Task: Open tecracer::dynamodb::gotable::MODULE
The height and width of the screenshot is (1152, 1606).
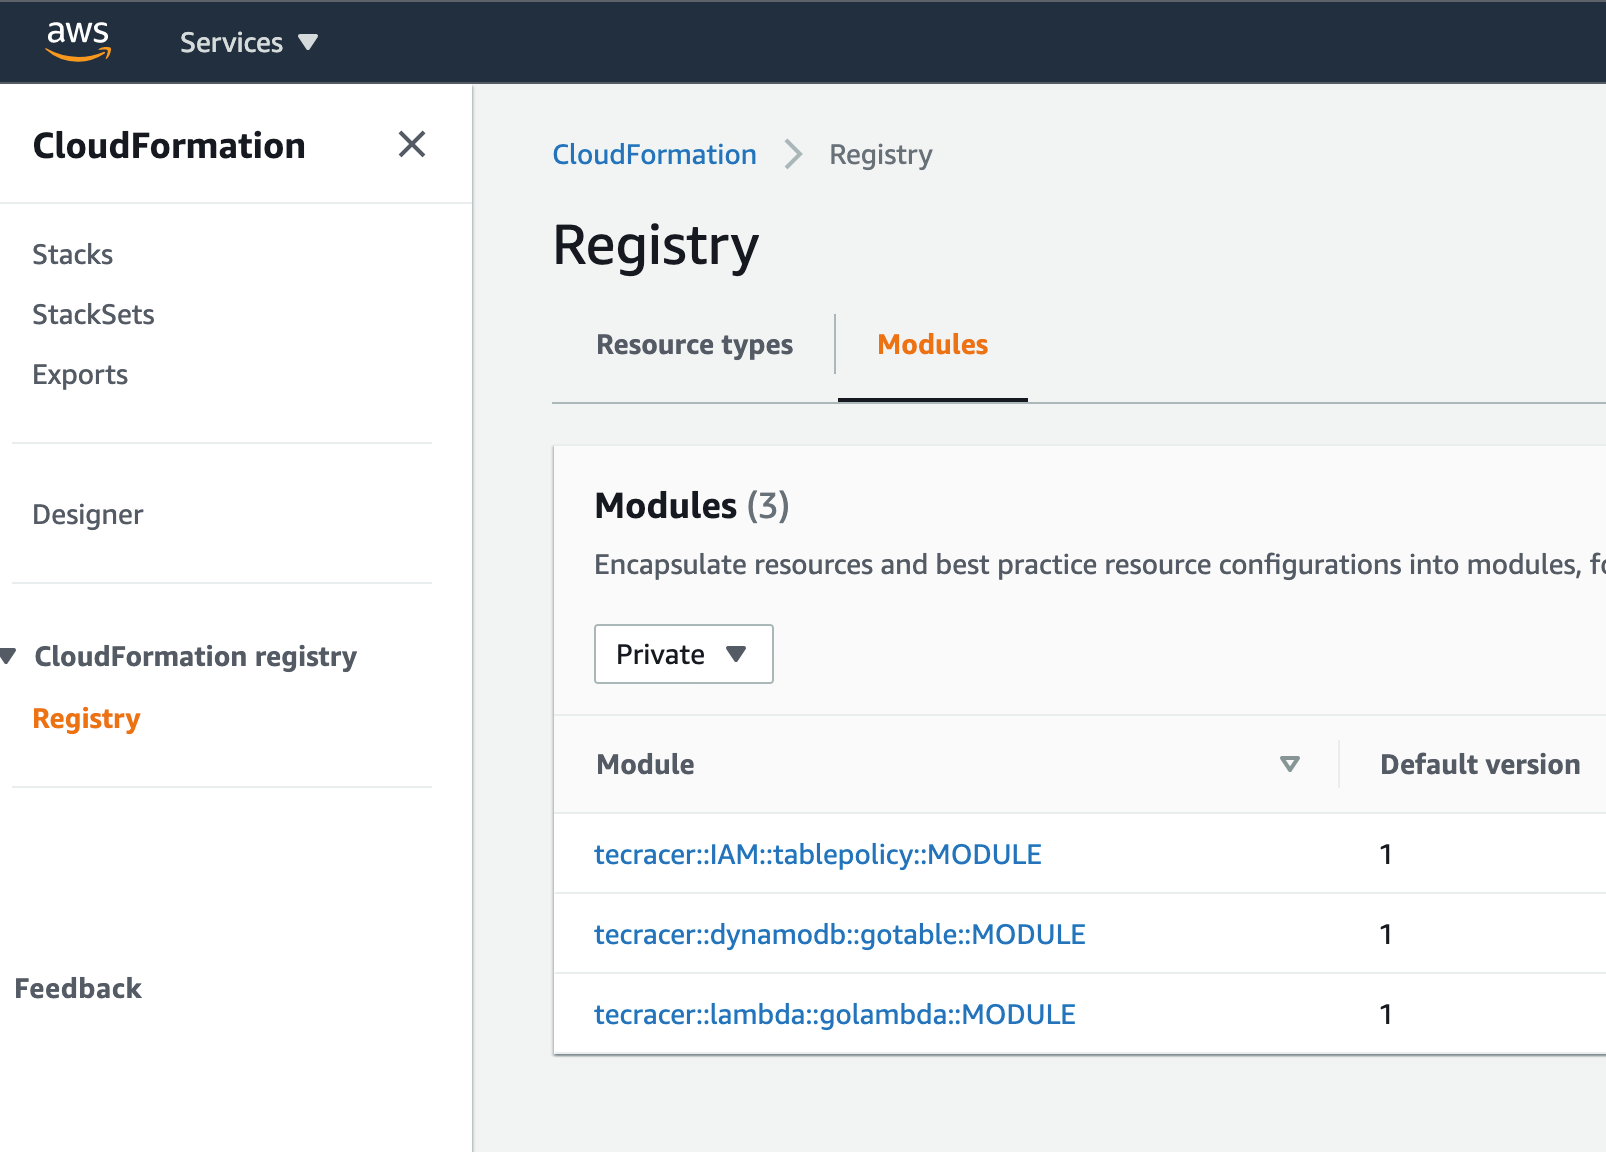Action: pyautogui.click(x=839, y=934)
